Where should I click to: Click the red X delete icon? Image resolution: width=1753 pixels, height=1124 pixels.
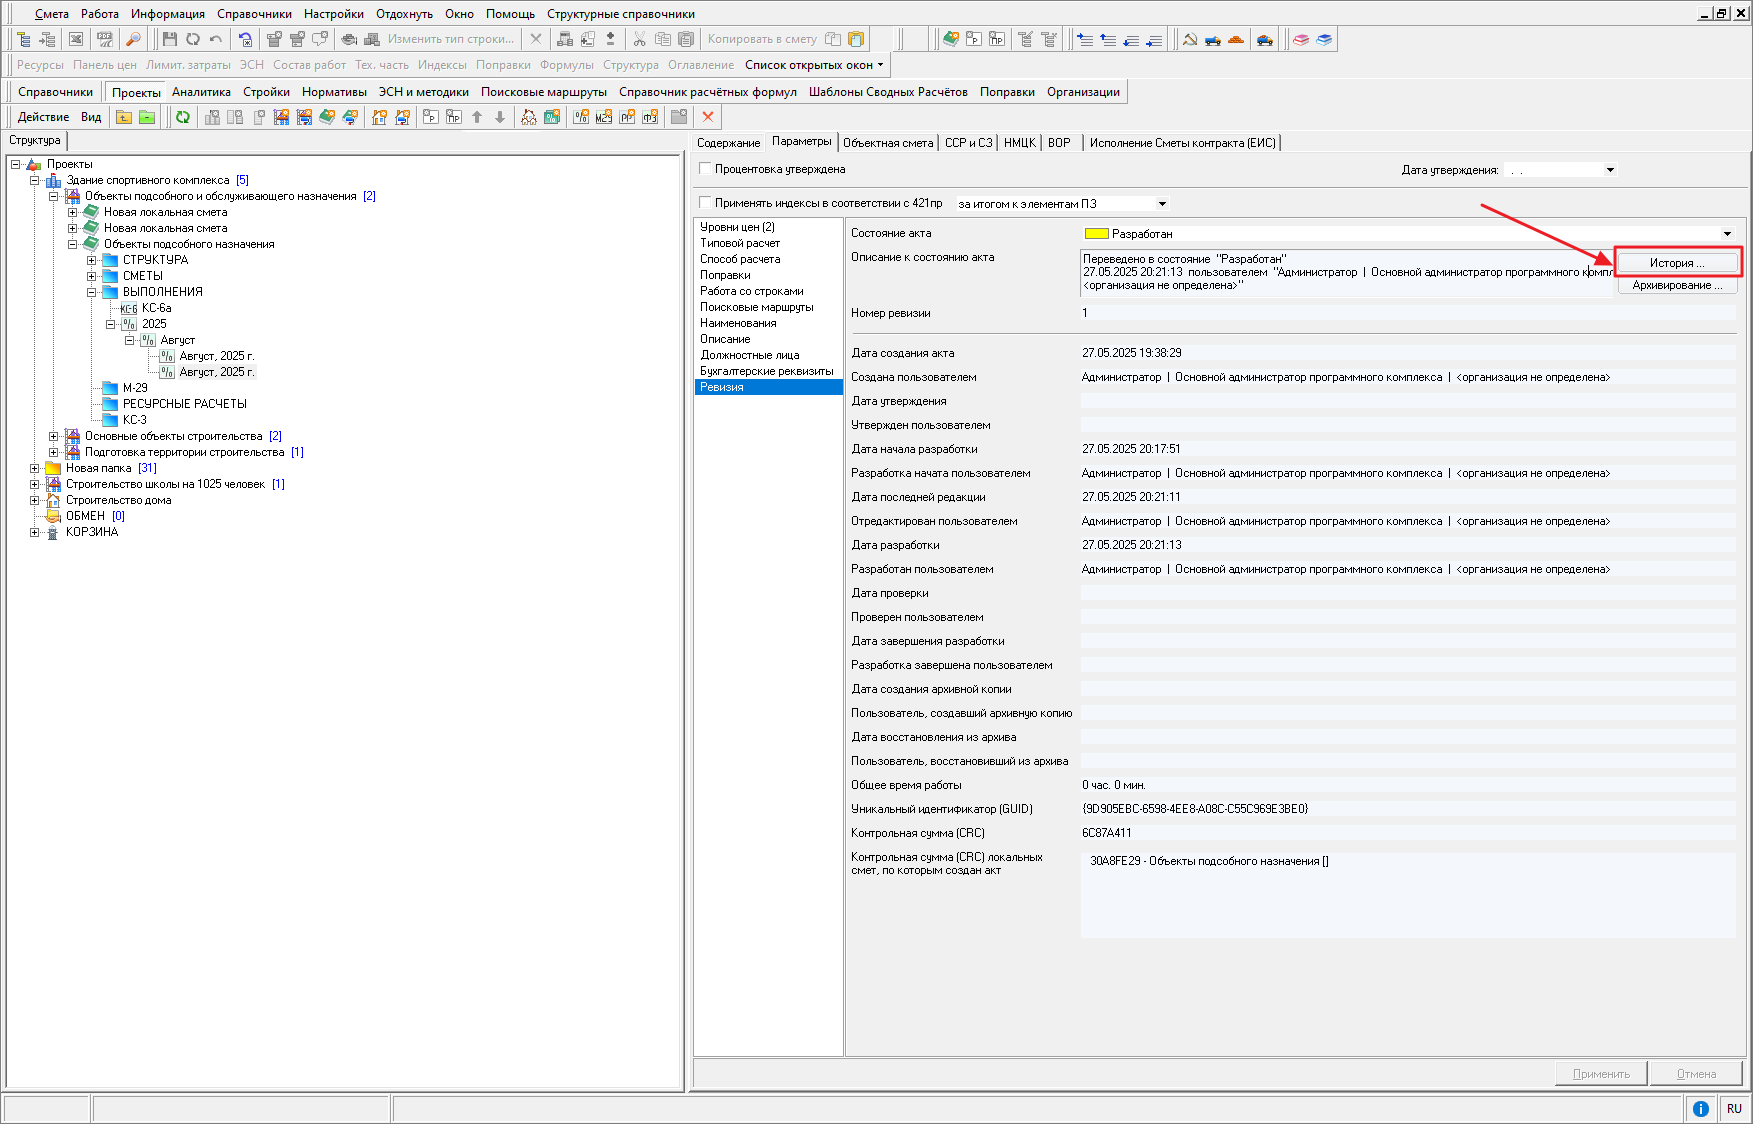708,117
